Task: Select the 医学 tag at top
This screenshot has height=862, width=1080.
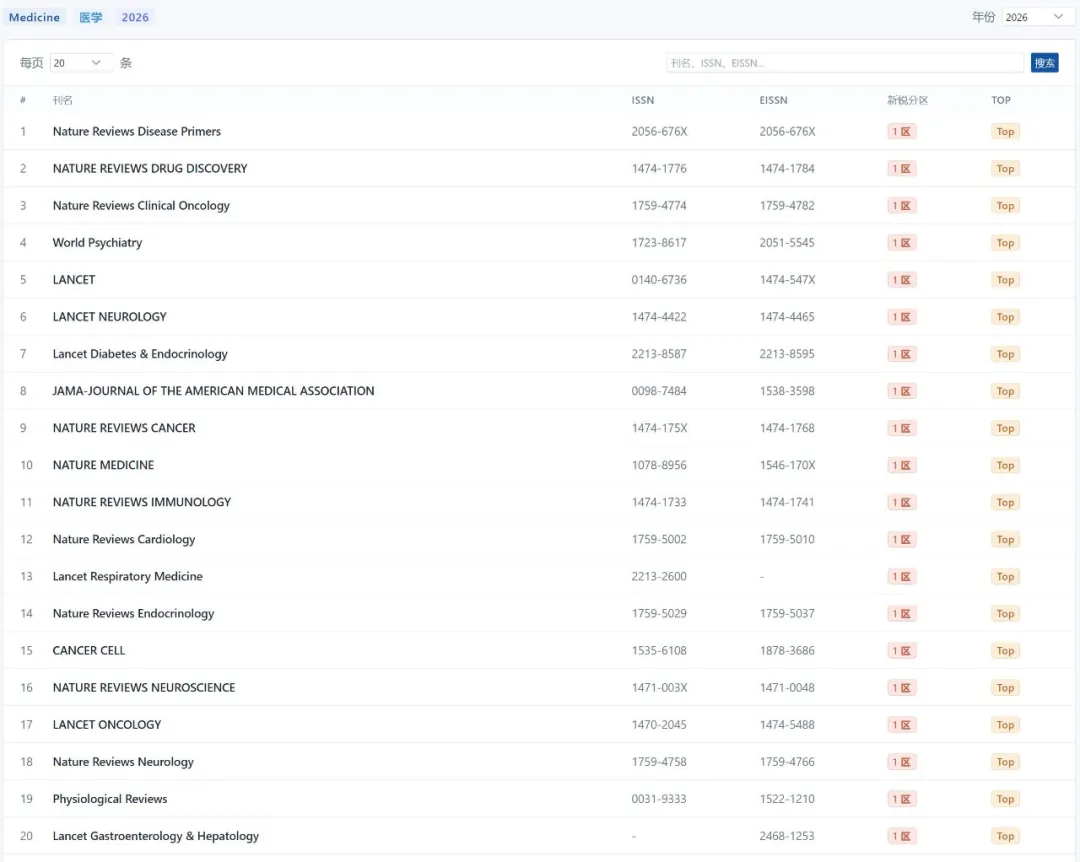Action: point(91,17)
